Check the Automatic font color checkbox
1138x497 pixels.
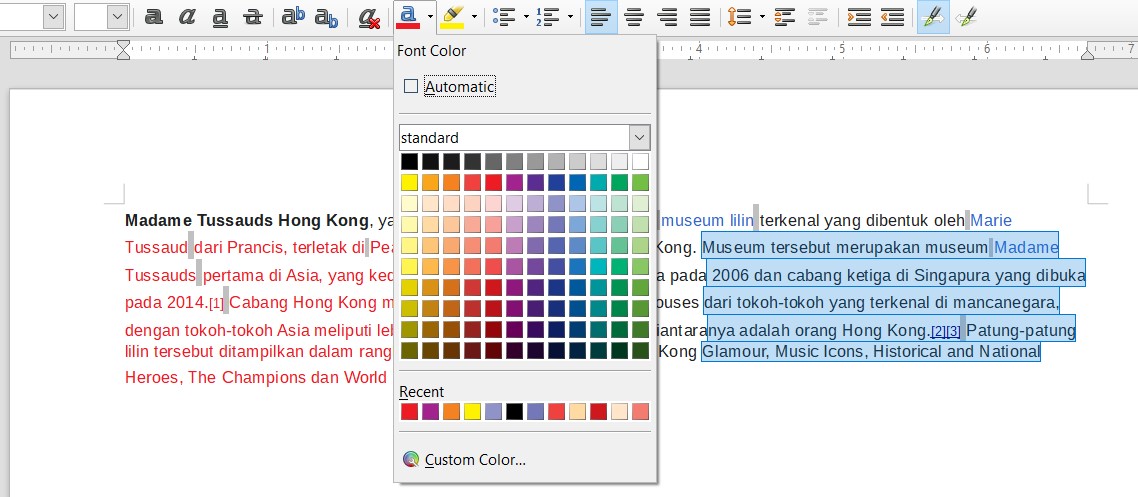click(x=411, y=86)
